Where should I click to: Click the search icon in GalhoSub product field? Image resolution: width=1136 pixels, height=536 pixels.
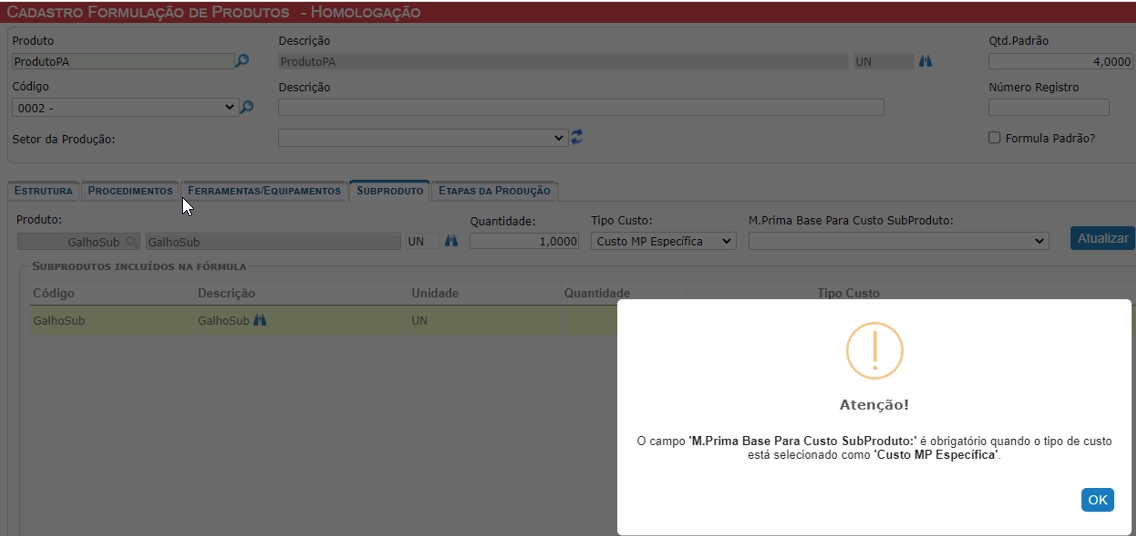[x=131, y=241]
